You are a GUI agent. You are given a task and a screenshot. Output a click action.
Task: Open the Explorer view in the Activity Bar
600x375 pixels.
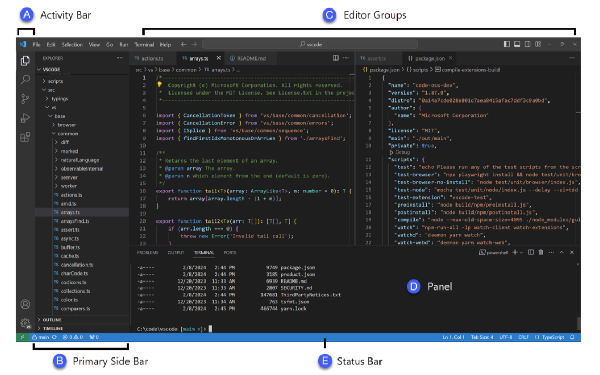tap(25, 61)
